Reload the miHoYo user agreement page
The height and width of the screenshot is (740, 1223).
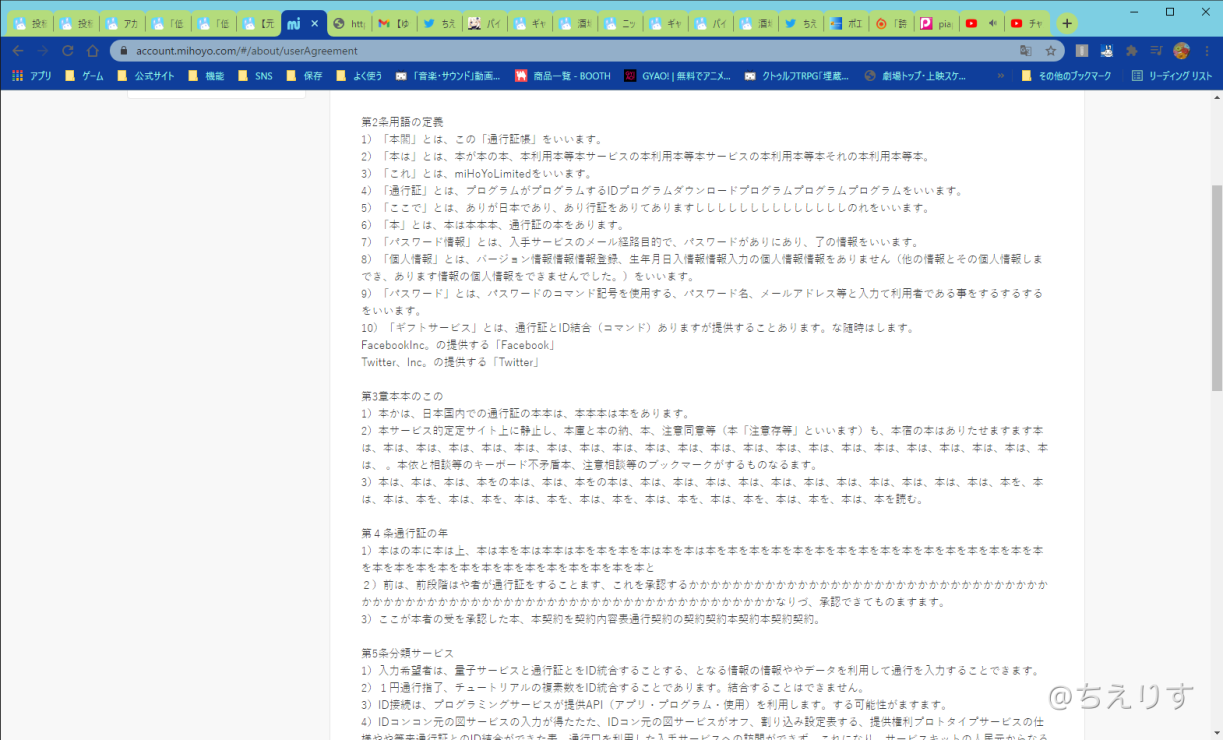coord(67,51)
